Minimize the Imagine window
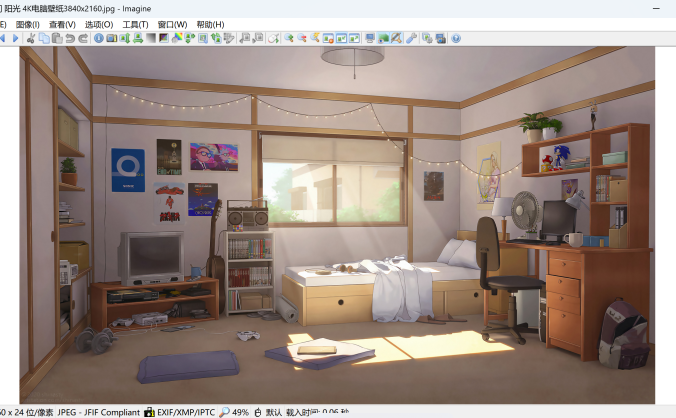 (656, 9)
